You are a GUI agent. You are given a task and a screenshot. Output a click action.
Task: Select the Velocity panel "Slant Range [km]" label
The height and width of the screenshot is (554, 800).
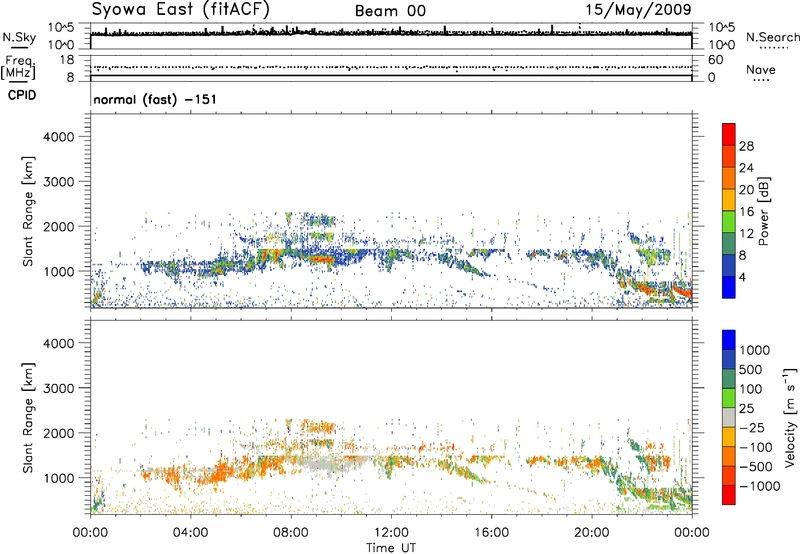(28, 417)
